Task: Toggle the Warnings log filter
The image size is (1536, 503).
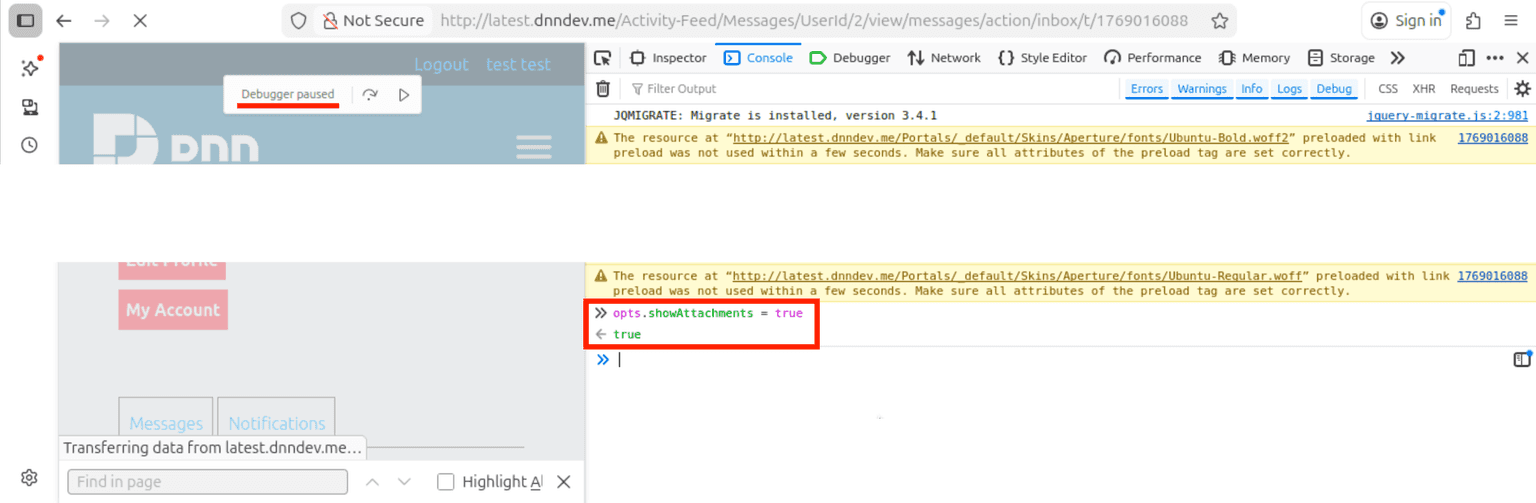Action: (x=1201, y=89)
